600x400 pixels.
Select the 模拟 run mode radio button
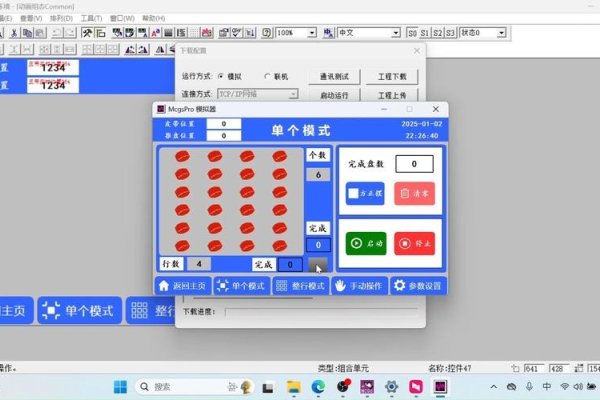(x=221, y=77)
